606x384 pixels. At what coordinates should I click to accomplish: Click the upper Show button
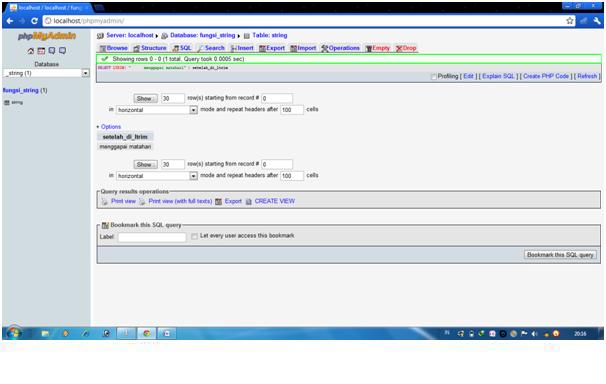[x=145, y=99]
